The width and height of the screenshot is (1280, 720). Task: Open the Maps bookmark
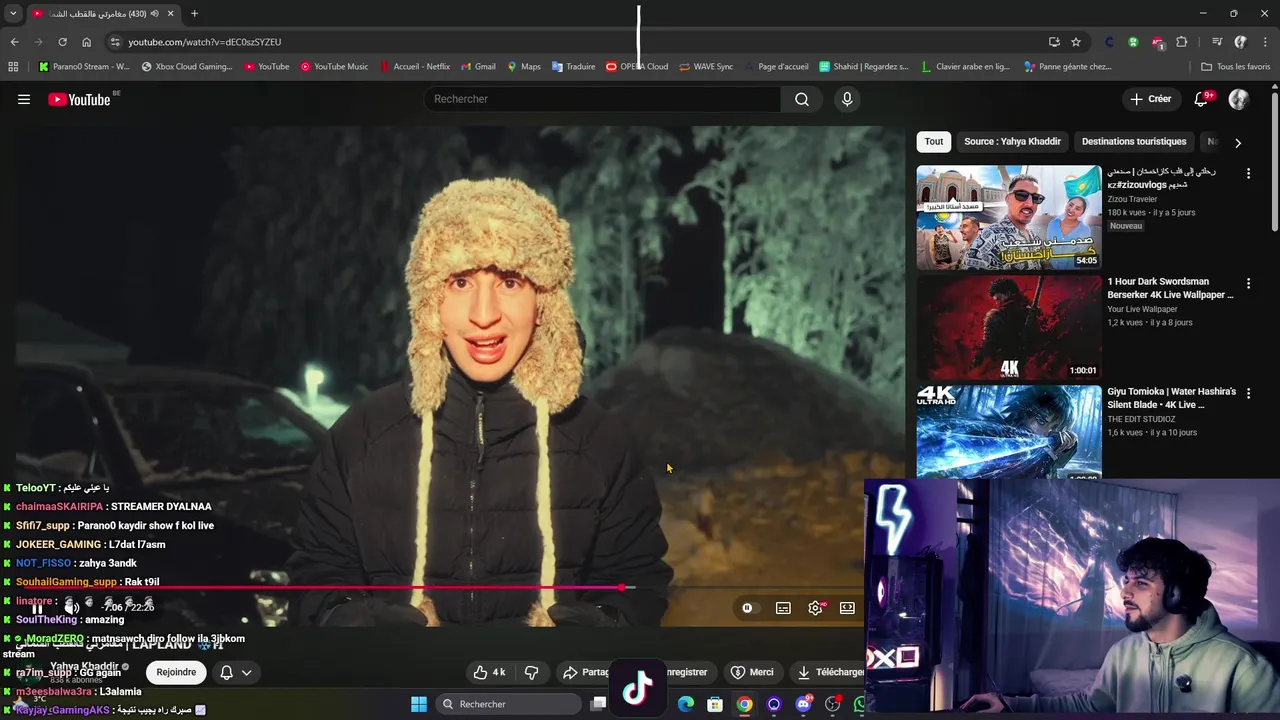pyautogui.click(x=524, y=67)
